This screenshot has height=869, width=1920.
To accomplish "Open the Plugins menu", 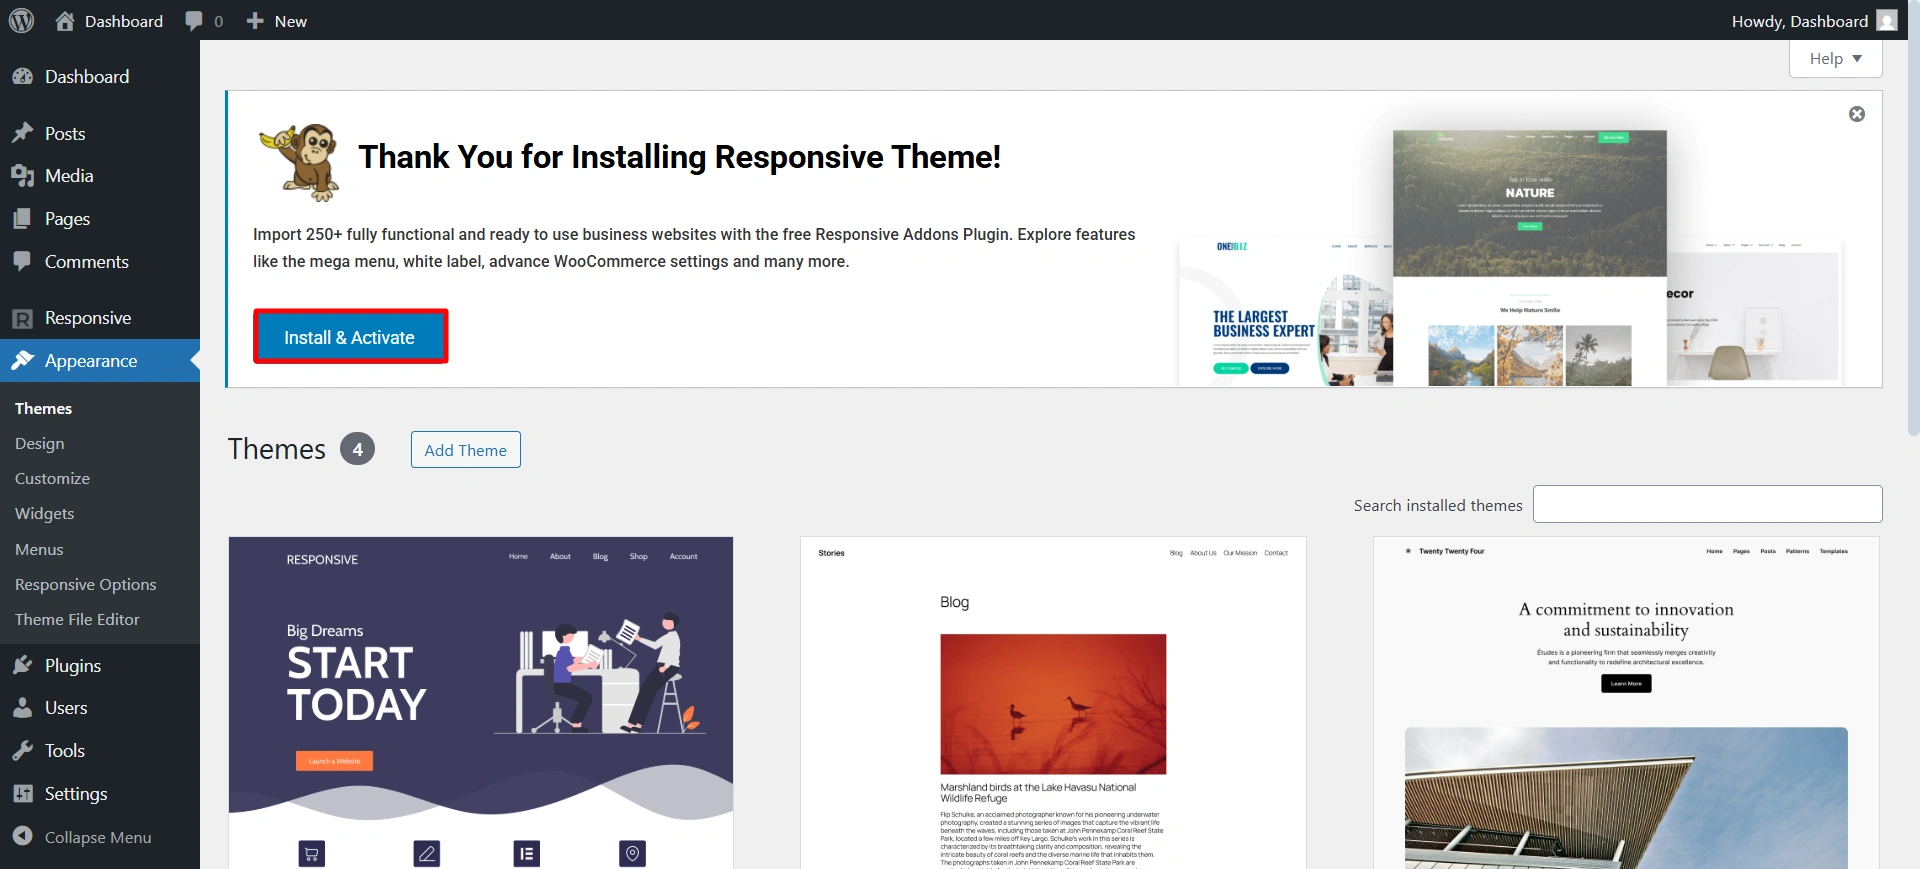I will click(x=100, y=666).
